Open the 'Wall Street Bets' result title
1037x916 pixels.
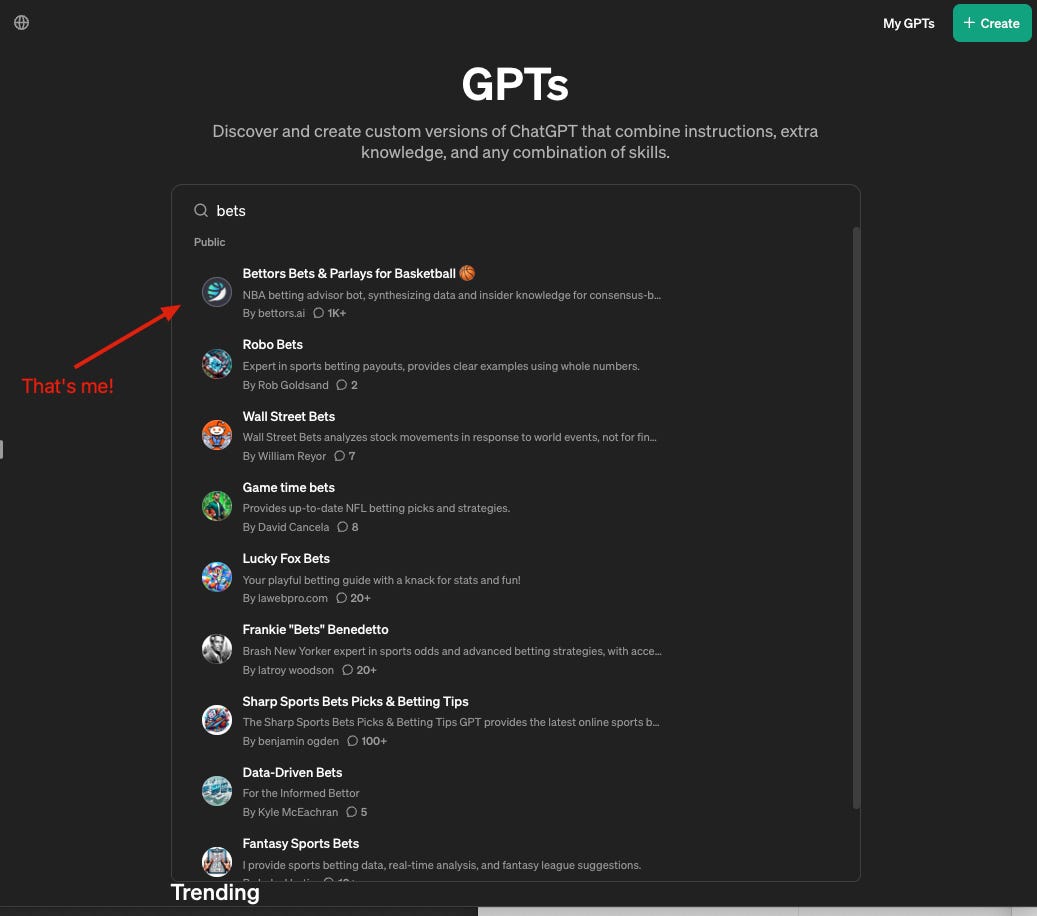tap(288, 416)
